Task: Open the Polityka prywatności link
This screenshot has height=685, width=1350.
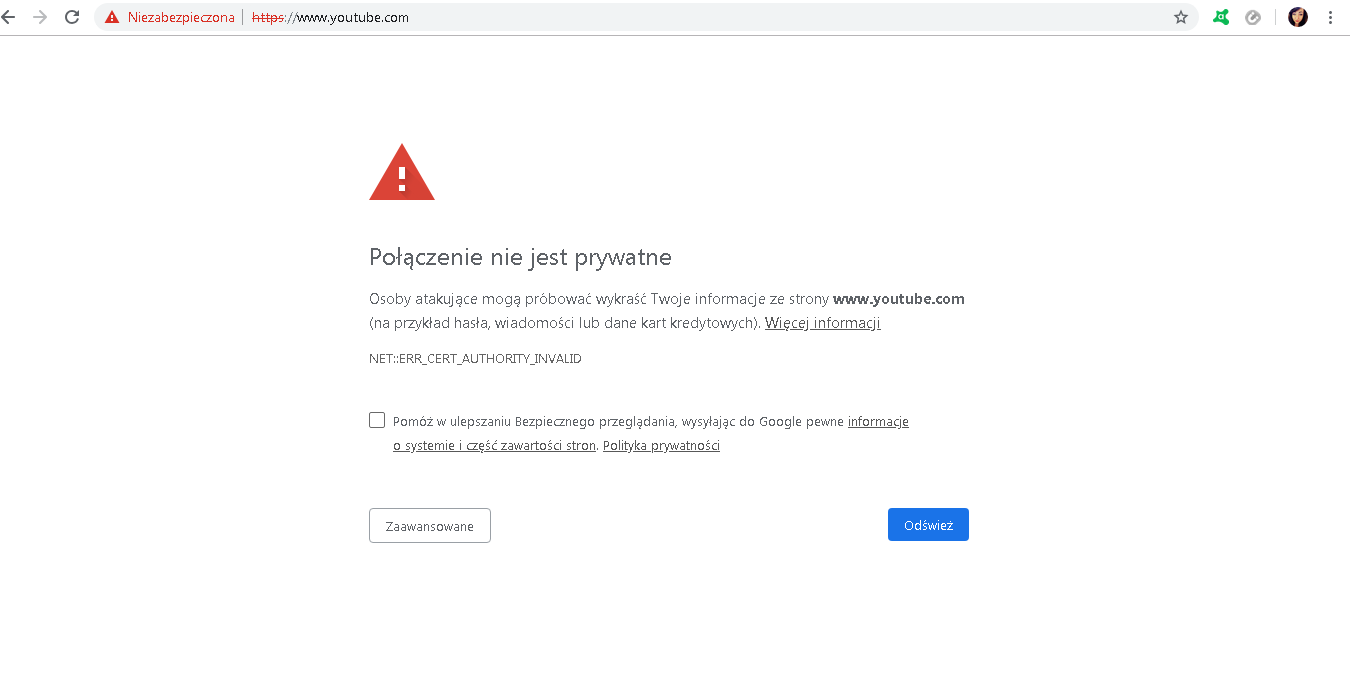Action: click(x=661, y=446)
